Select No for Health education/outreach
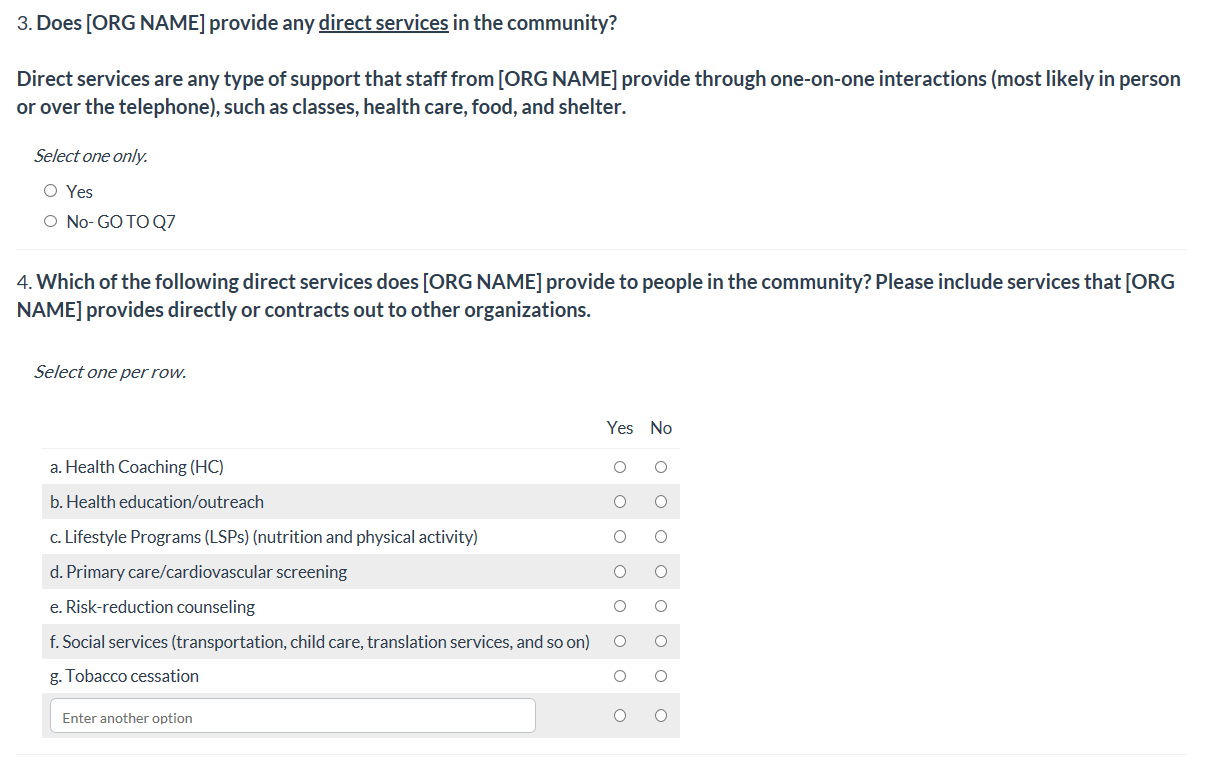This screenshot has height=764, width=1206. (660, 502)
